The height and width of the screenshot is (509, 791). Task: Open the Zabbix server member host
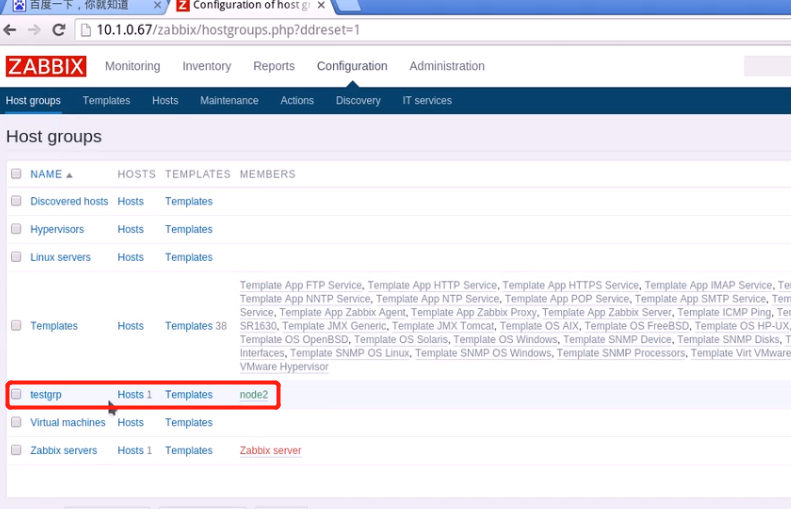pyautogui.click(x=270, y=450)
